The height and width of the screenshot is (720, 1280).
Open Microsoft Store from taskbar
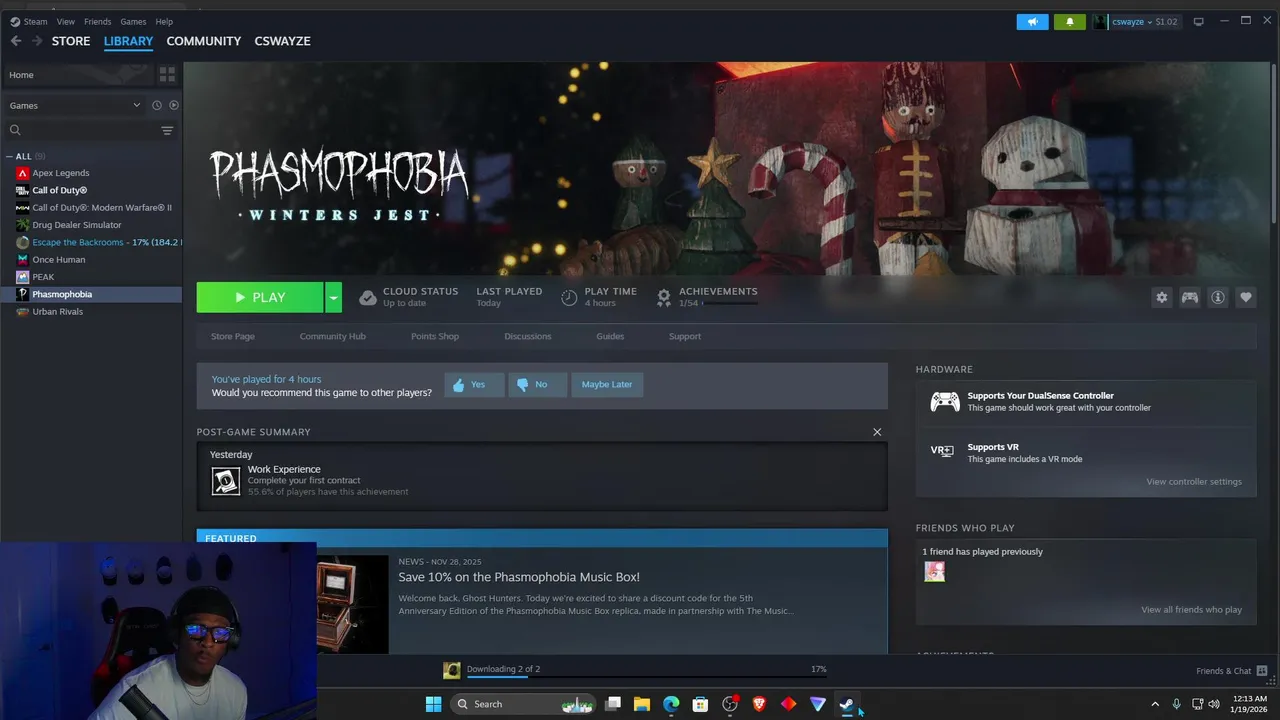point(700,704)
